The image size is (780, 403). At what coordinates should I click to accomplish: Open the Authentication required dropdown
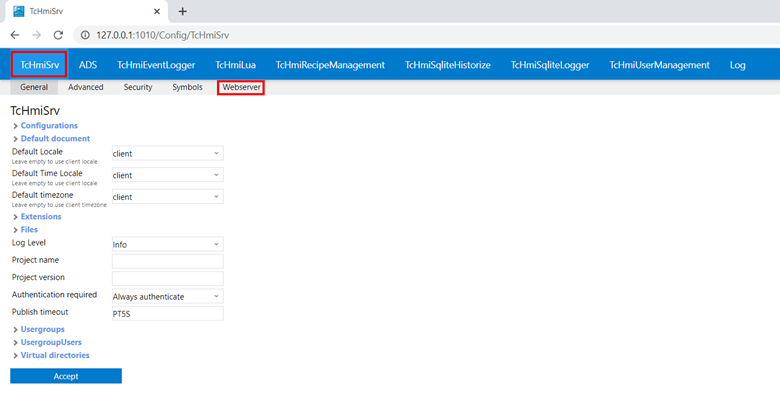[168, 296]
